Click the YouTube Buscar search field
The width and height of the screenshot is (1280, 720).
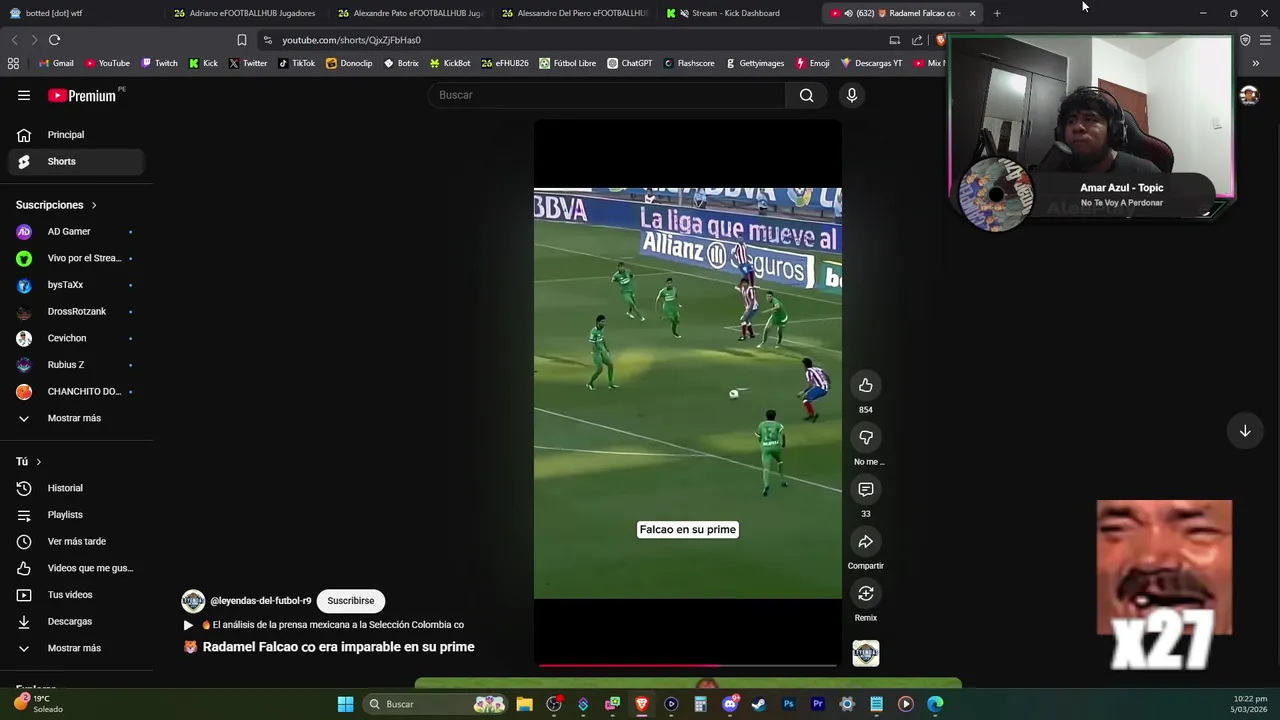click(x=607, y=95)
